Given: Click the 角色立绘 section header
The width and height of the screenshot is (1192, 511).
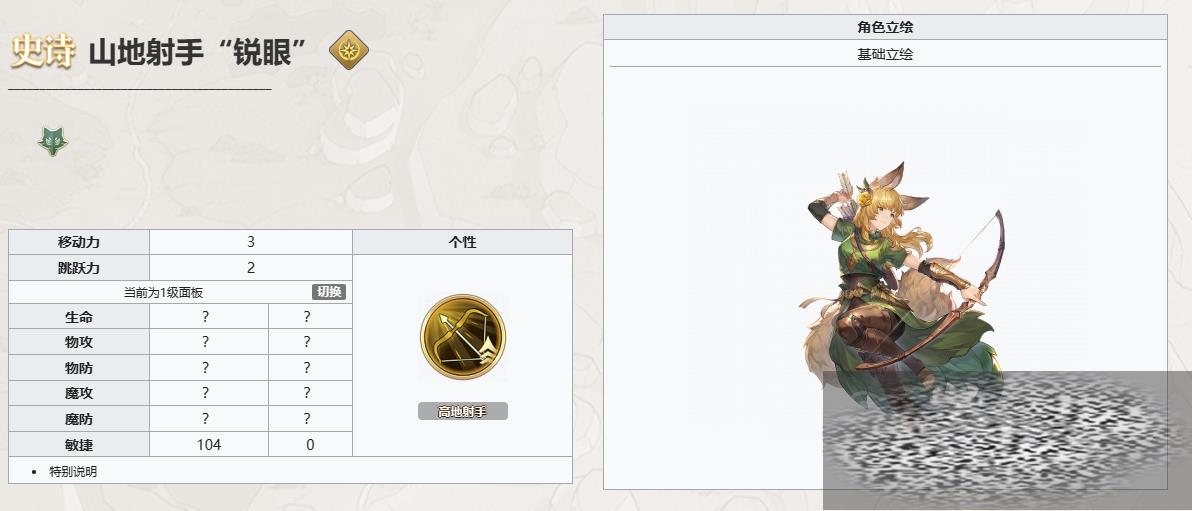Looking at the screenshot, I should point(885,27).
